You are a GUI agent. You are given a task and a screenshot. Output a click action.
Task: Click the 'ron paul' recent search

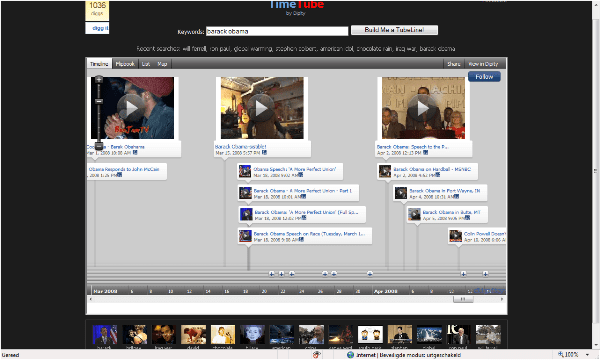point(219,49)
